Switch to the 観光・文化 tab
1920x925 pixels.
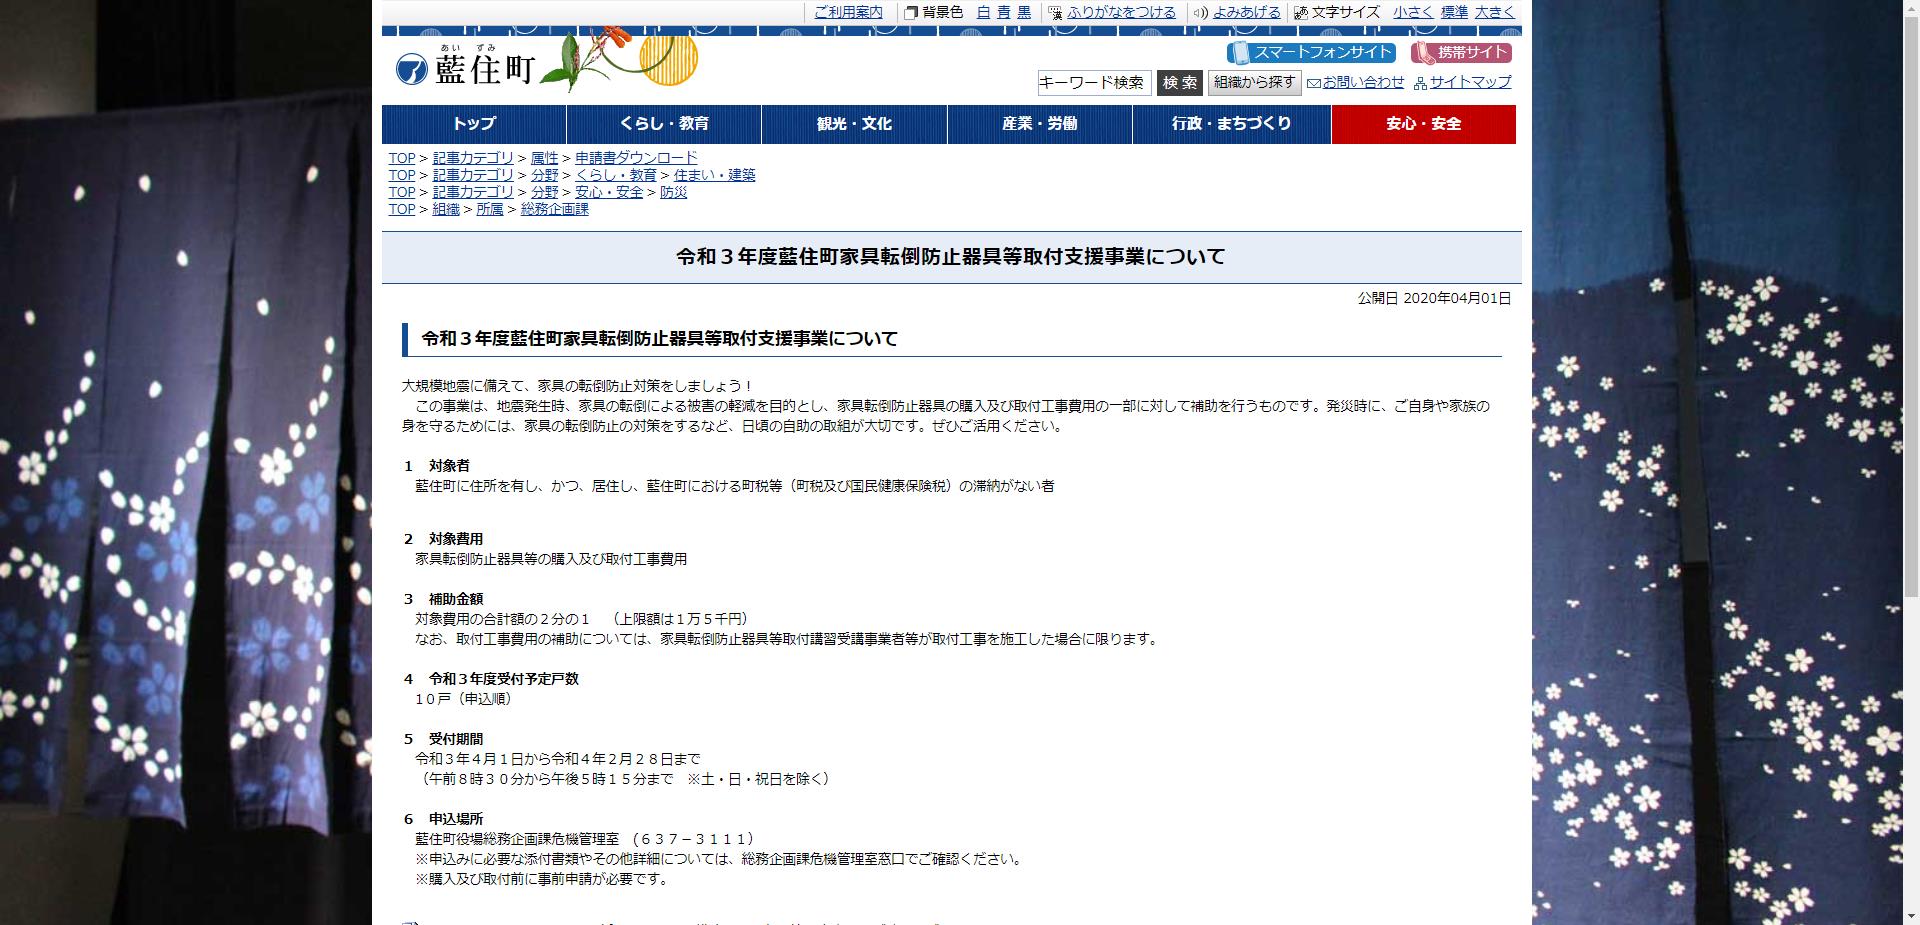854,124
